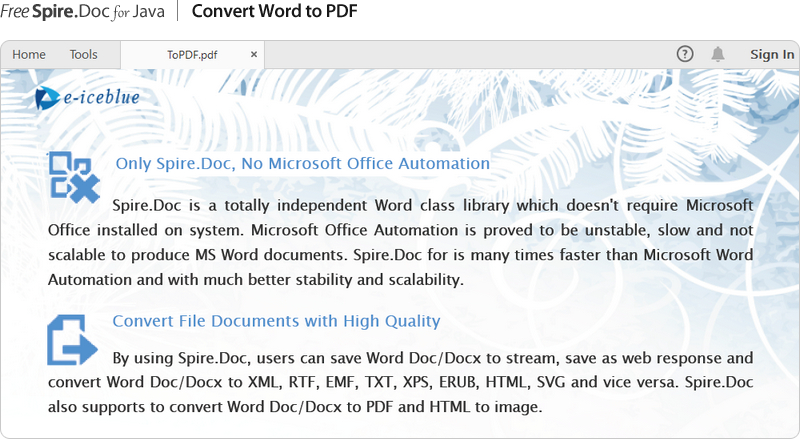Select the ToPDF.pdf document tab
Viewport: 800px width, 440px height.
coord(192,55)
